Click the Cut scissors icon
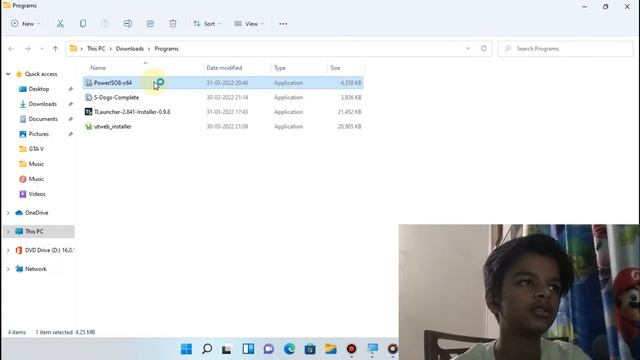This screenshot has width=640, height=360. tap(60, 24)
